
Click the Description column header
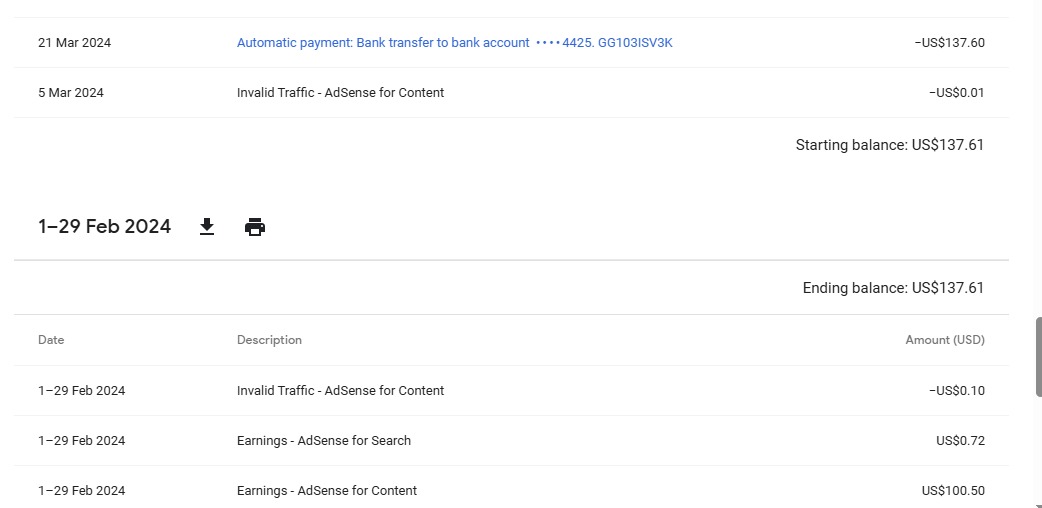269,340
